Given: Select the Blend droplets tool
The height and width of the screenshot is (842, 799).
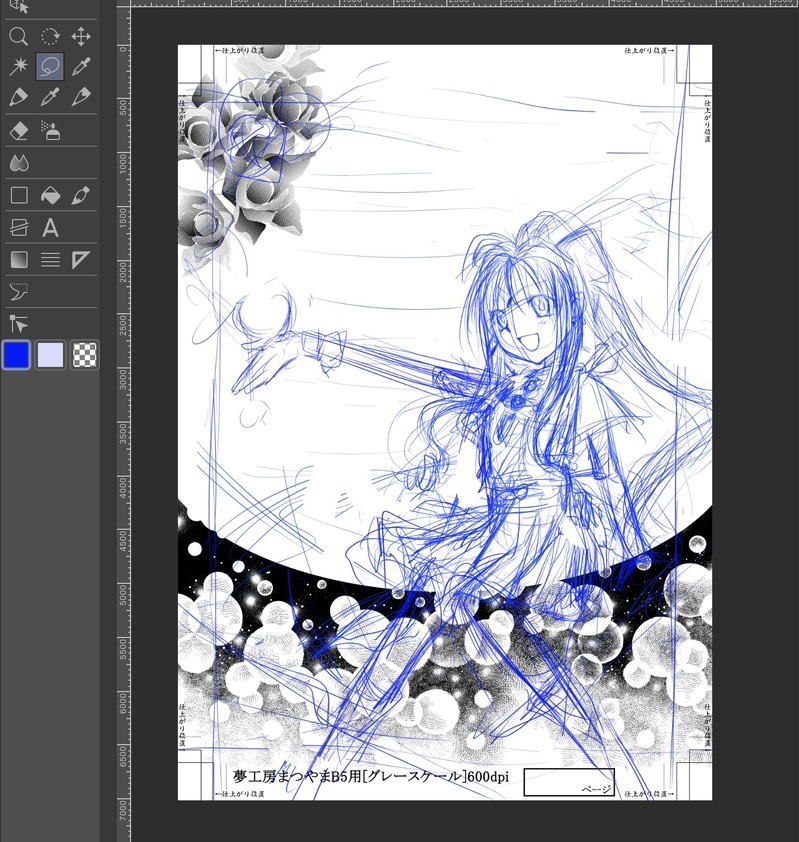Looking at the screenshot, I should (x=18, y=163).
